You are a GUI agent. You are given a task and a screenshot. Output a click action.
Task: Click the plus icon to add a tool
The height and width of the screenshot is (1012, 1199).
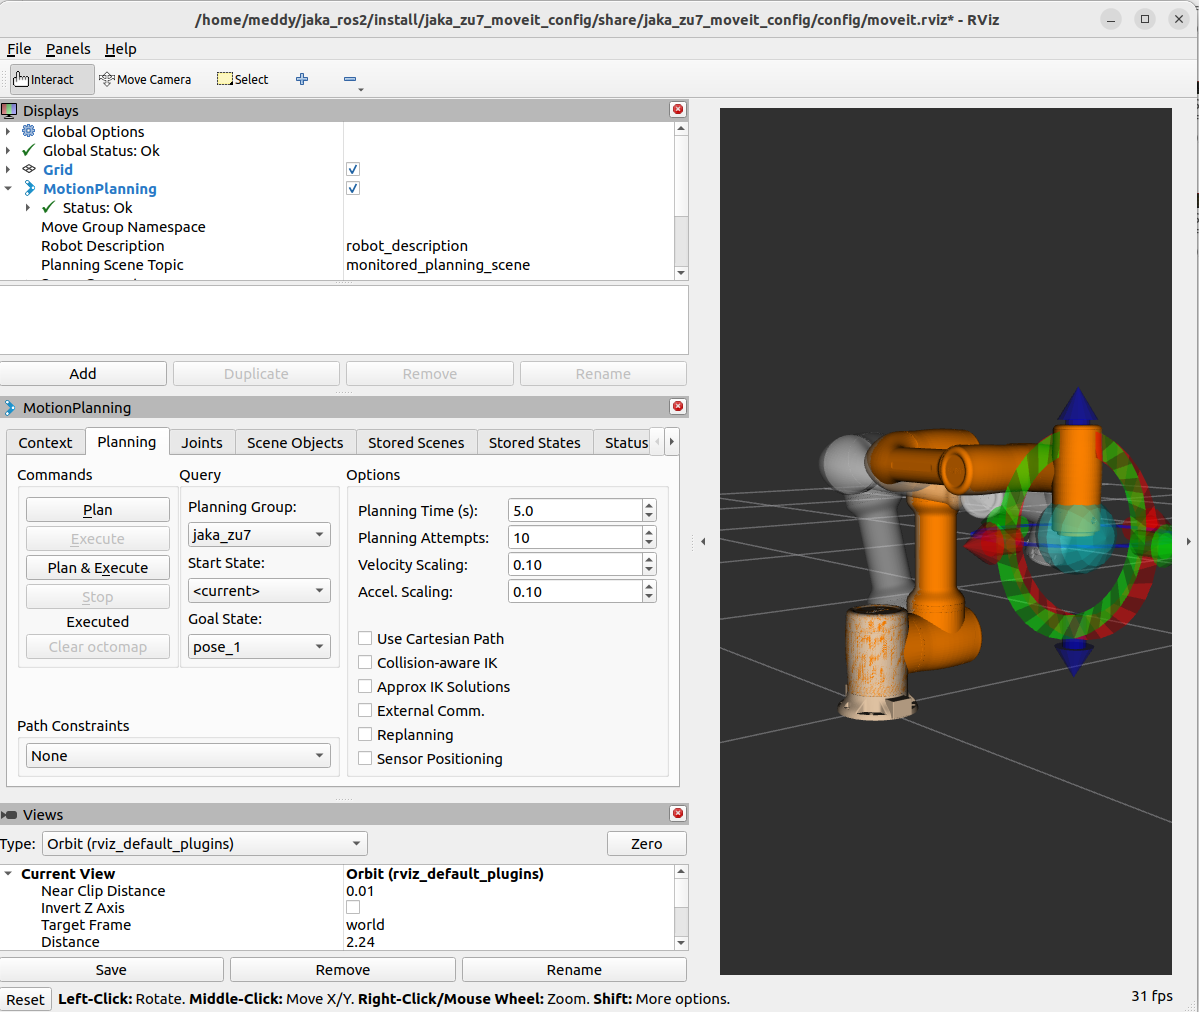pyautogui.click(x=301, y=79)
